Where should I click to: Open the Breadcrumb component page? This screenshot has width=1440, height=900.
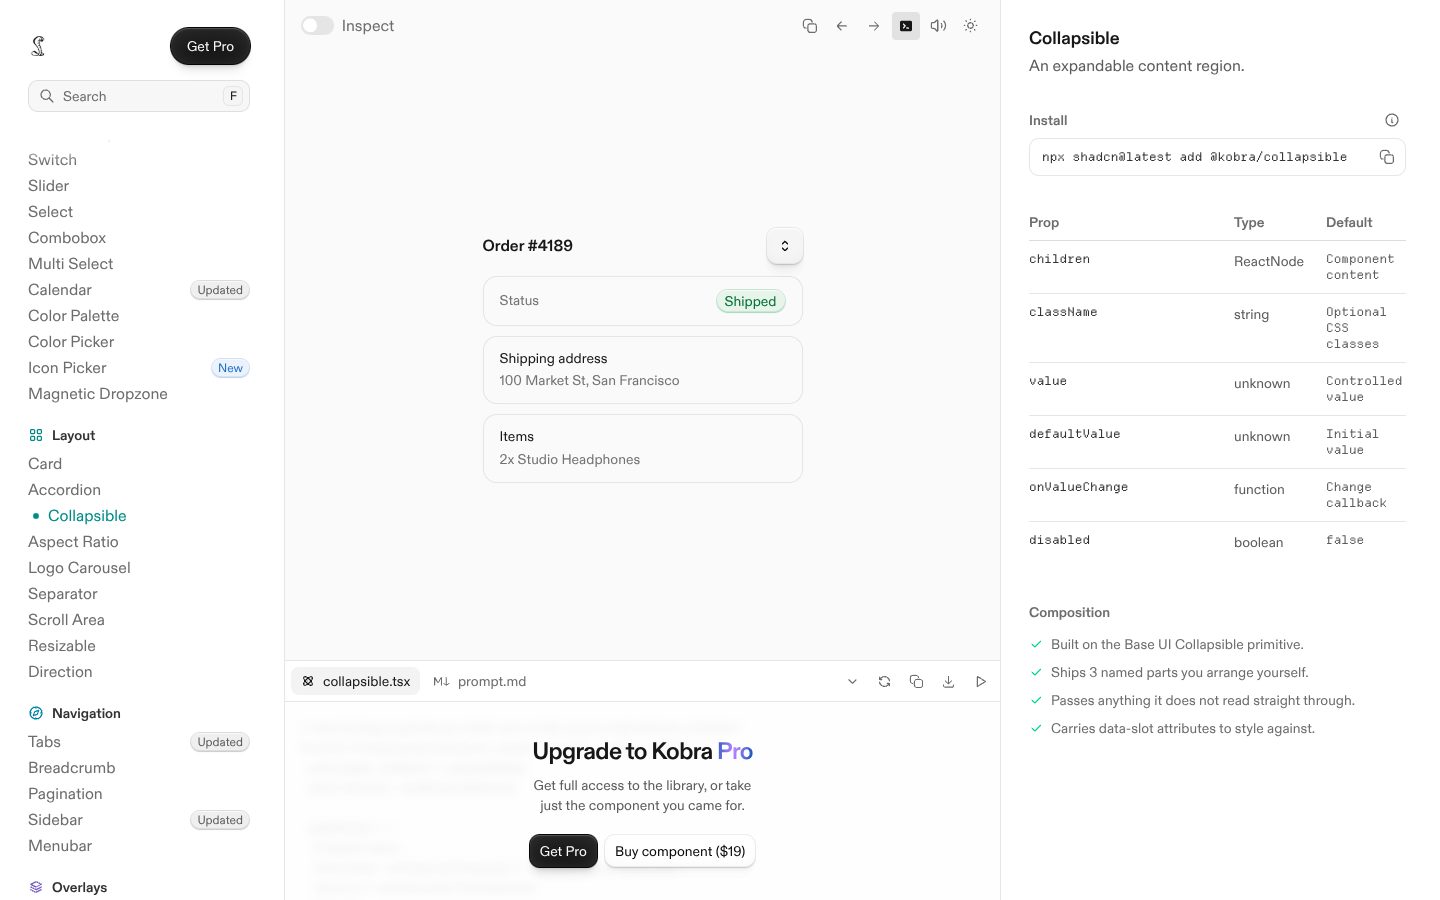tap(72, 768)
